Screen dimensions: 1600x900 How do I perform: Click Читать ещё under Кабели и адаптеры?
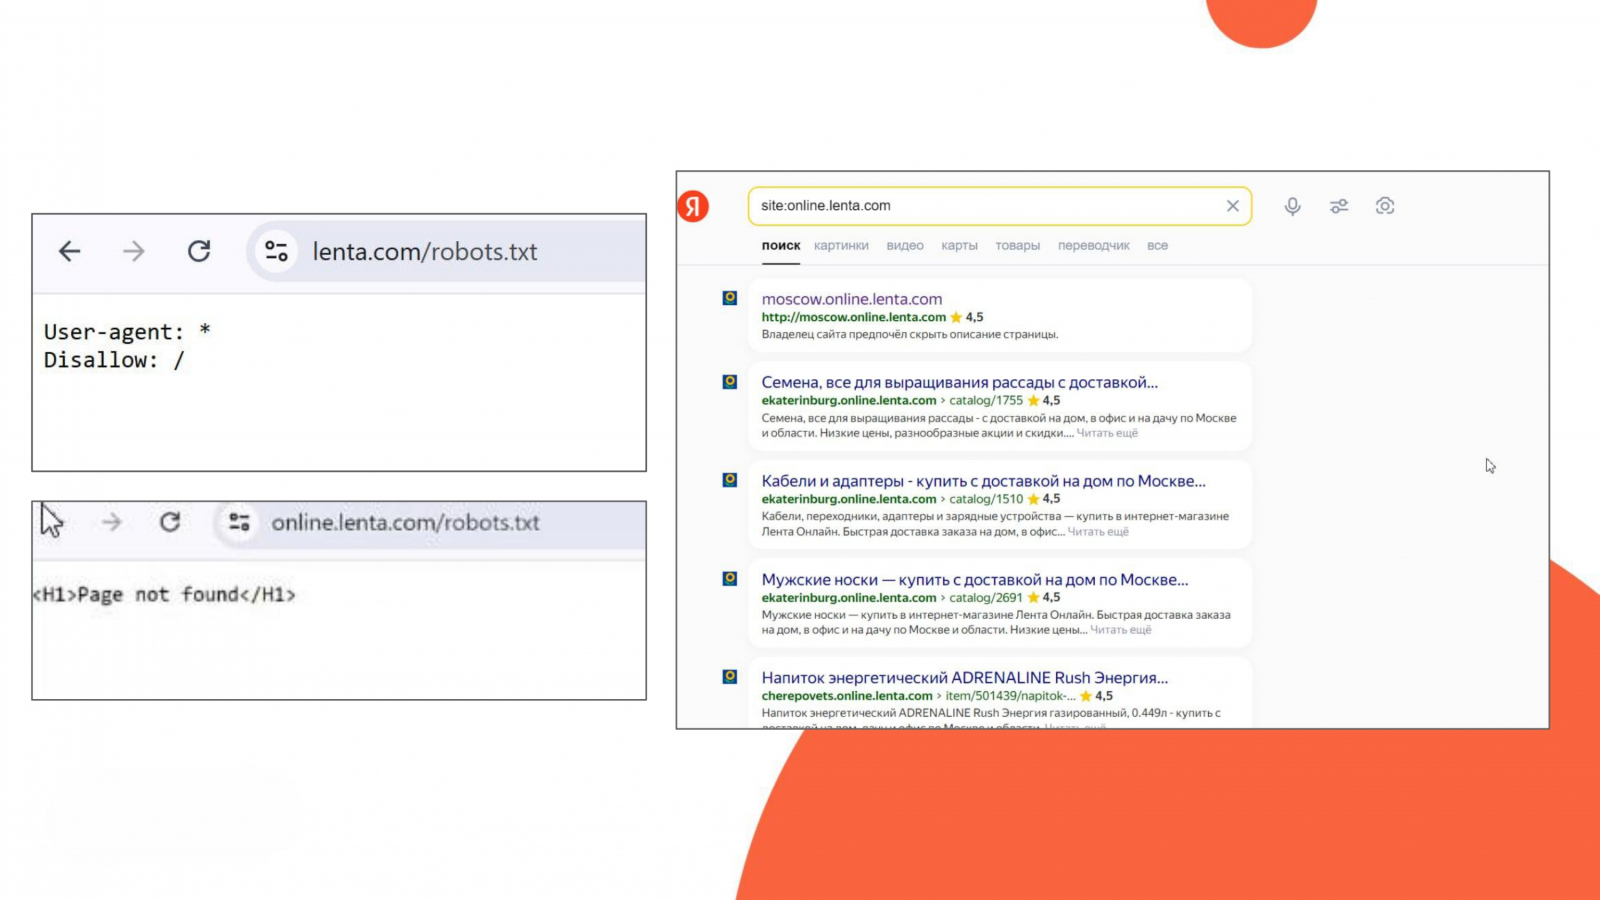[x=1098, y=532]
